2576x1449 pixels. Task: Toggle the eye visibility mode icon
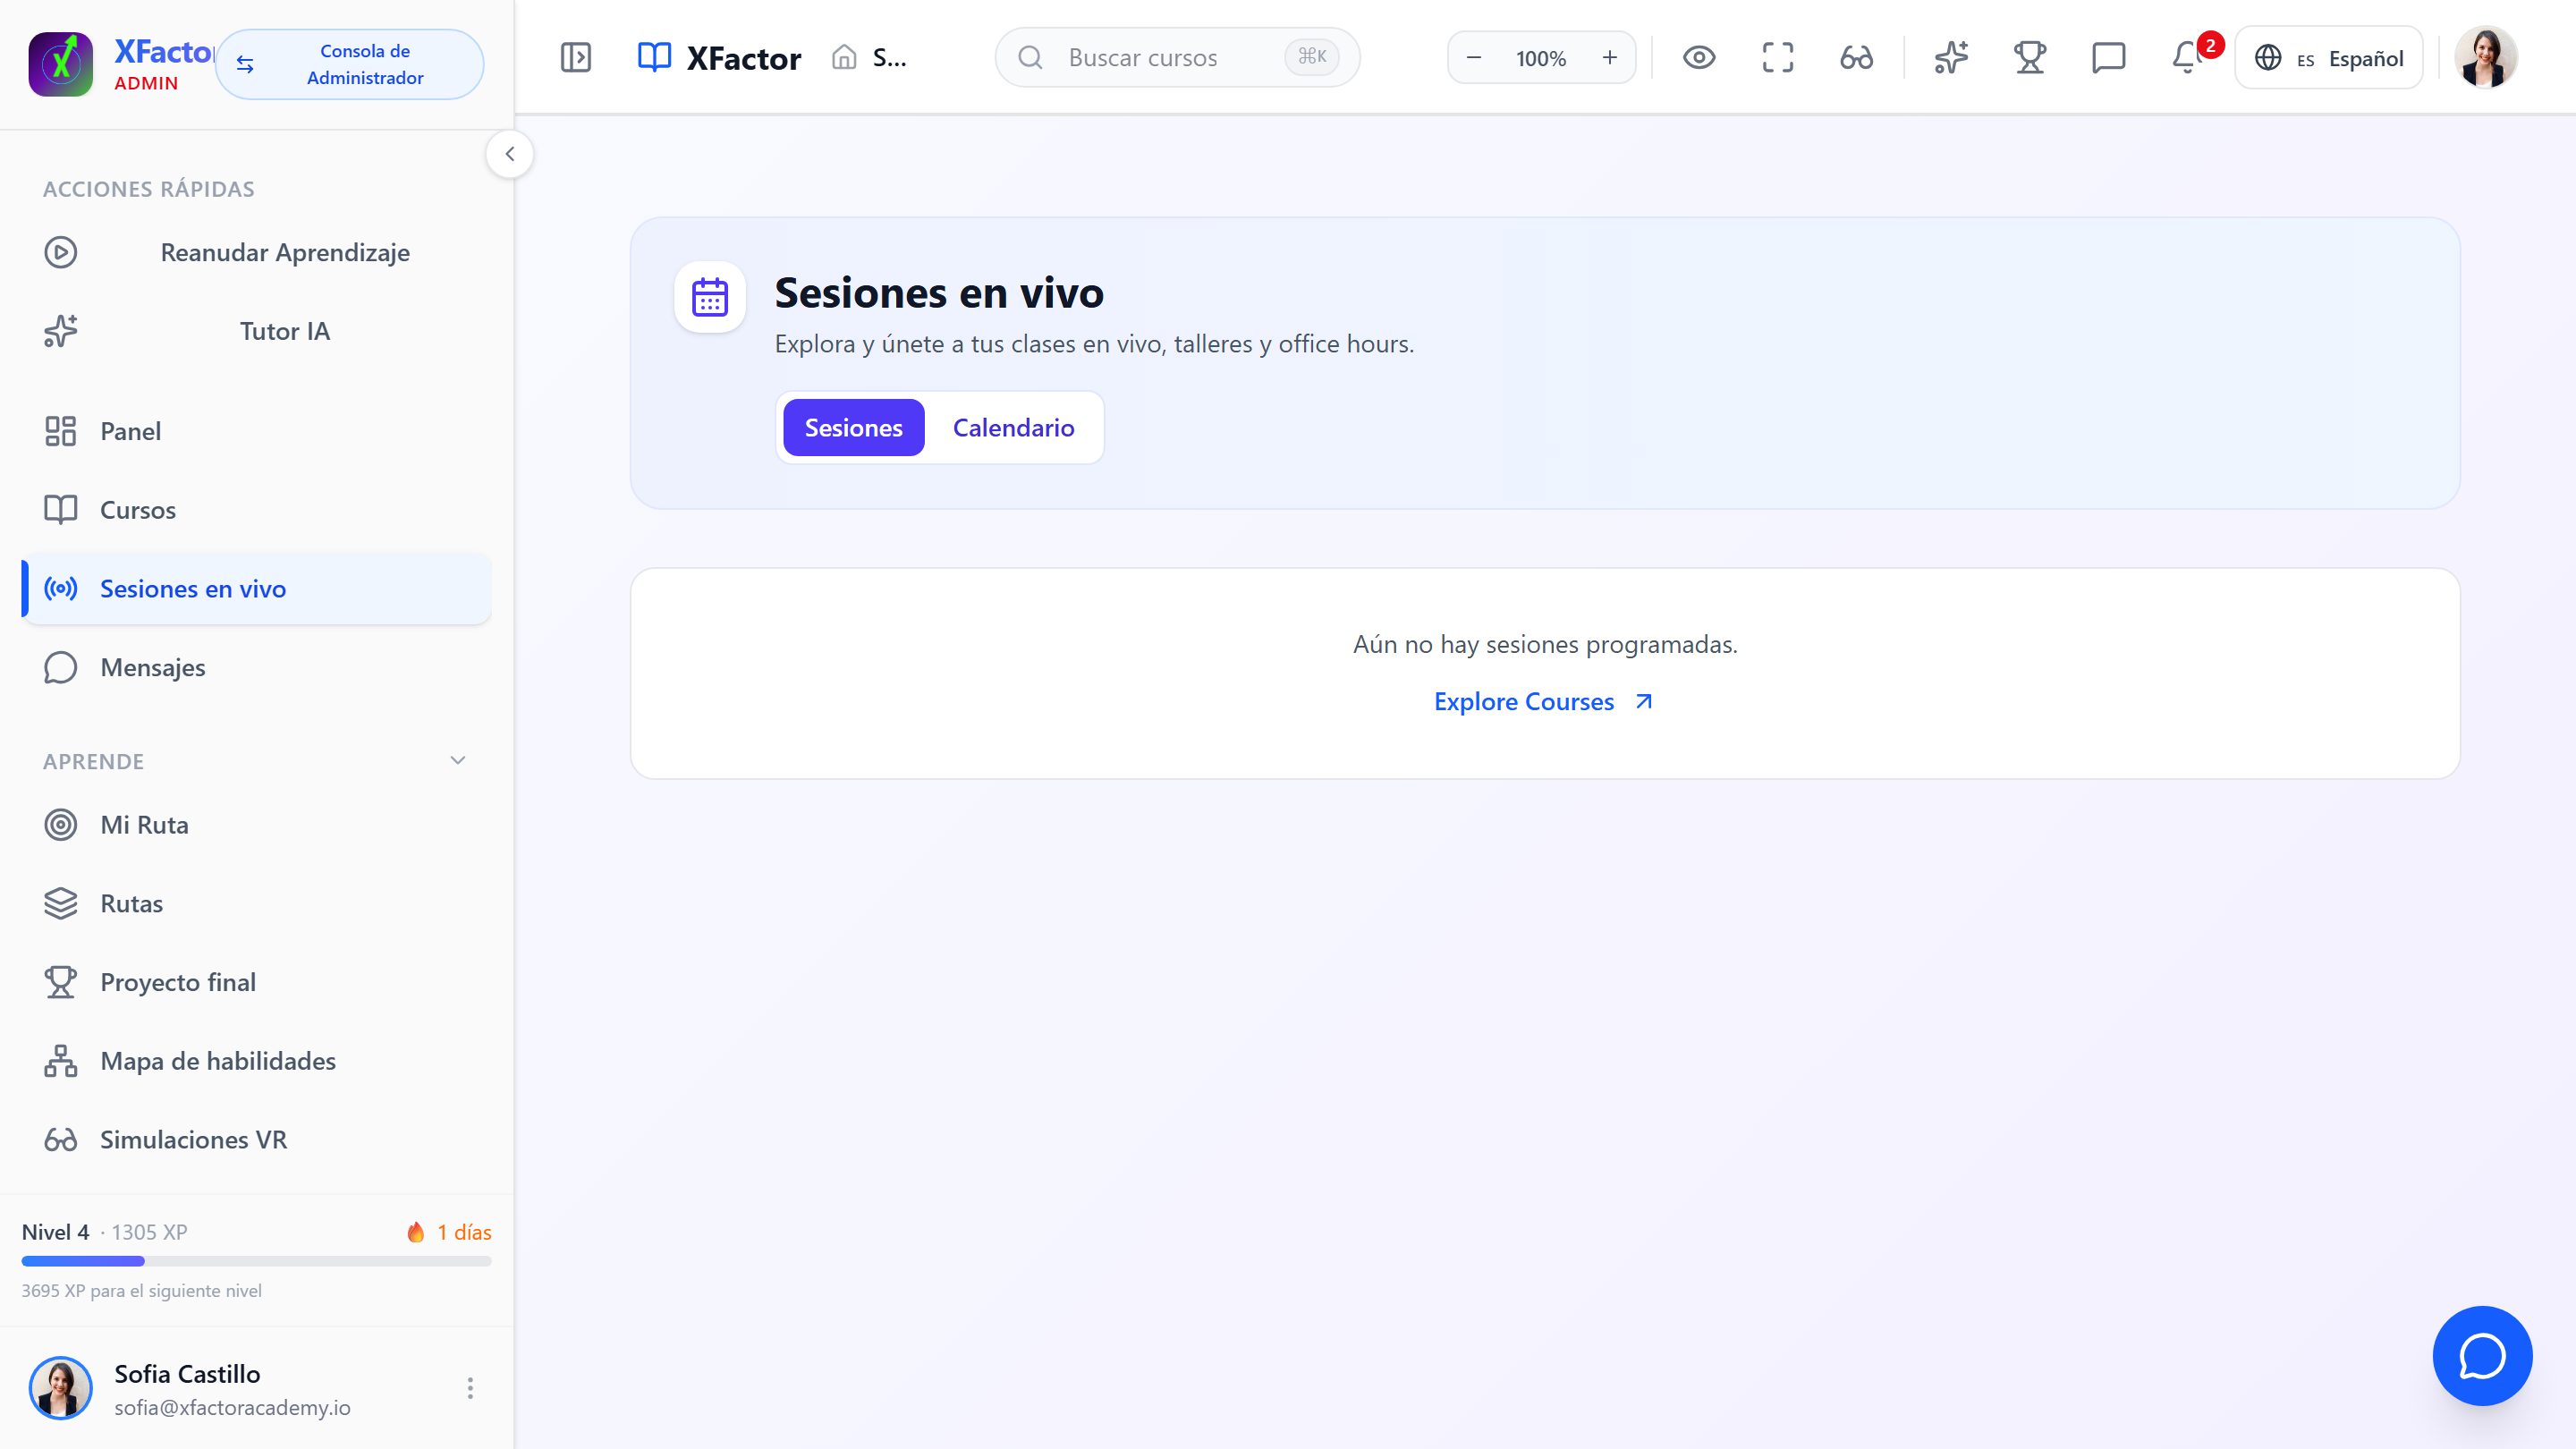coord(1699,58)
